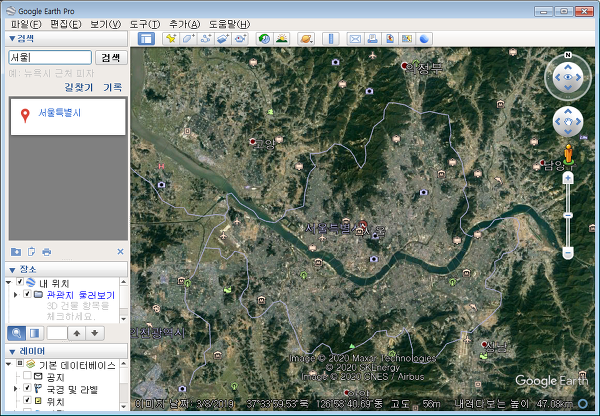Open the 편집(E) menu
Image resolution: width=600 pixels, height=416 pixels.
[x=66, y=24]
